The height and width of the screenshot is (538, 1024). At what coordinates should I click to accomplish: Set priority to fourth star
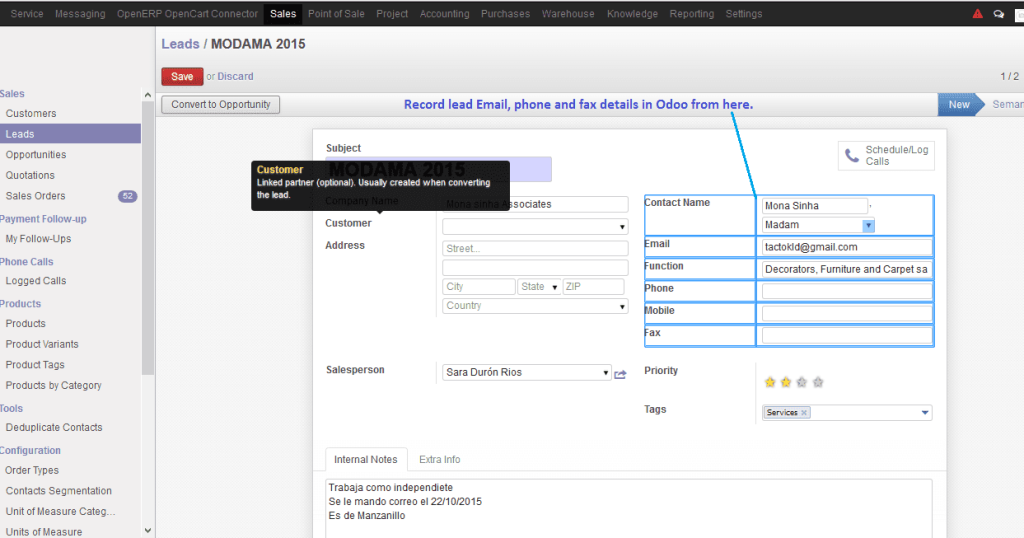click(x=818, y=382)
